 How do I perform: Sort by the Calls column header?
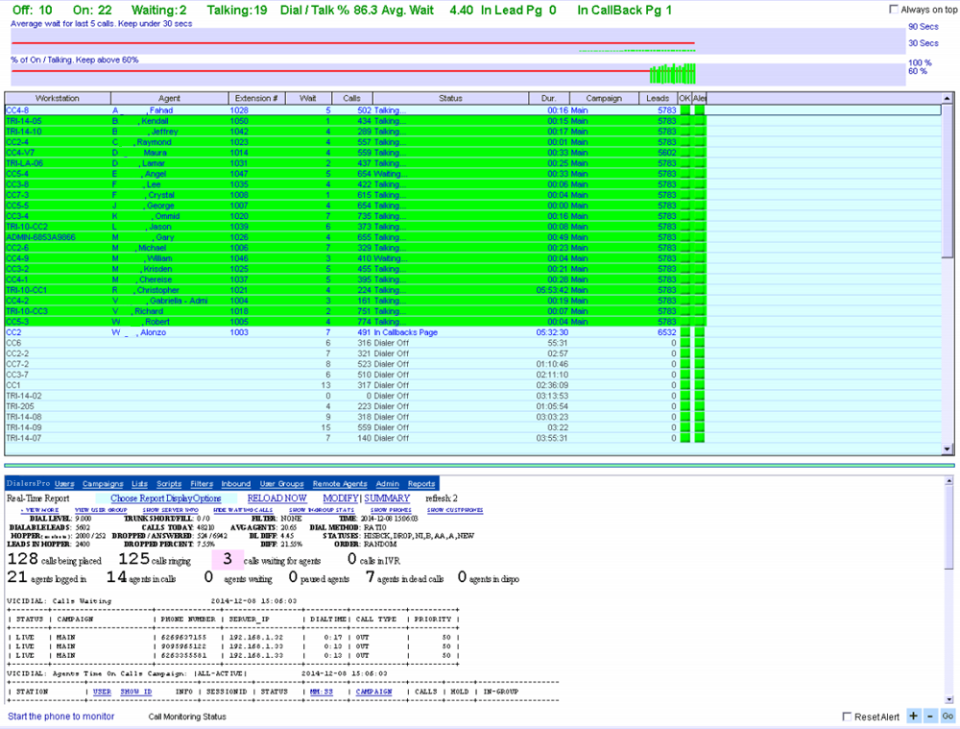click(x=352, y=98)
